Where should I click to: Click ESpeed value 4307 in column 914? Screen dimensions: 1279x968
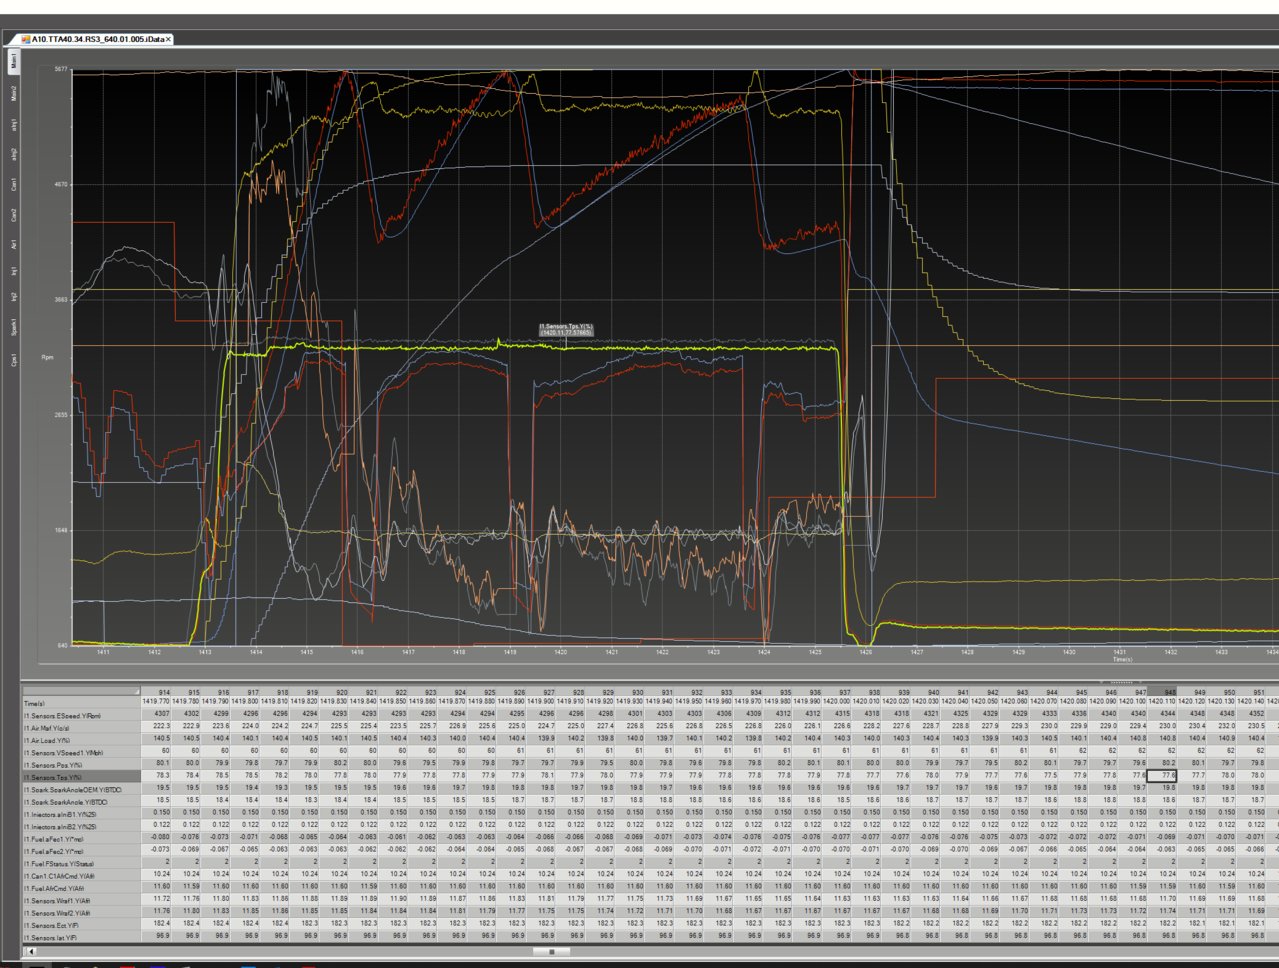tap(157, 715)
